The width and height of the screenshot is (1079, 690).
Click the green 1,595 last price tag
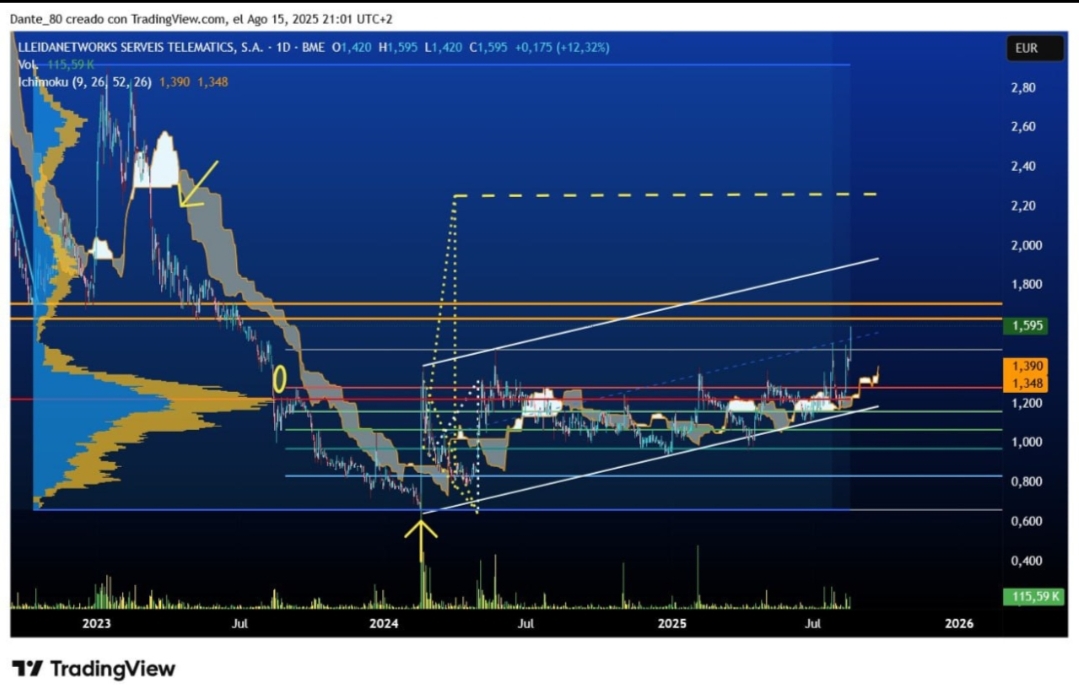1025,325
